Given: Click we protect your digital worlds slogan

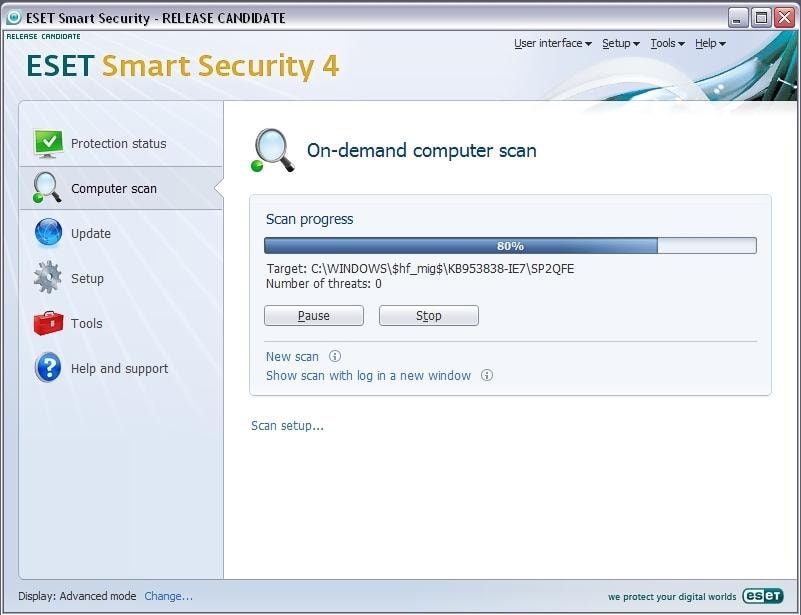Looking at the screenshot, I should [672, 597].
